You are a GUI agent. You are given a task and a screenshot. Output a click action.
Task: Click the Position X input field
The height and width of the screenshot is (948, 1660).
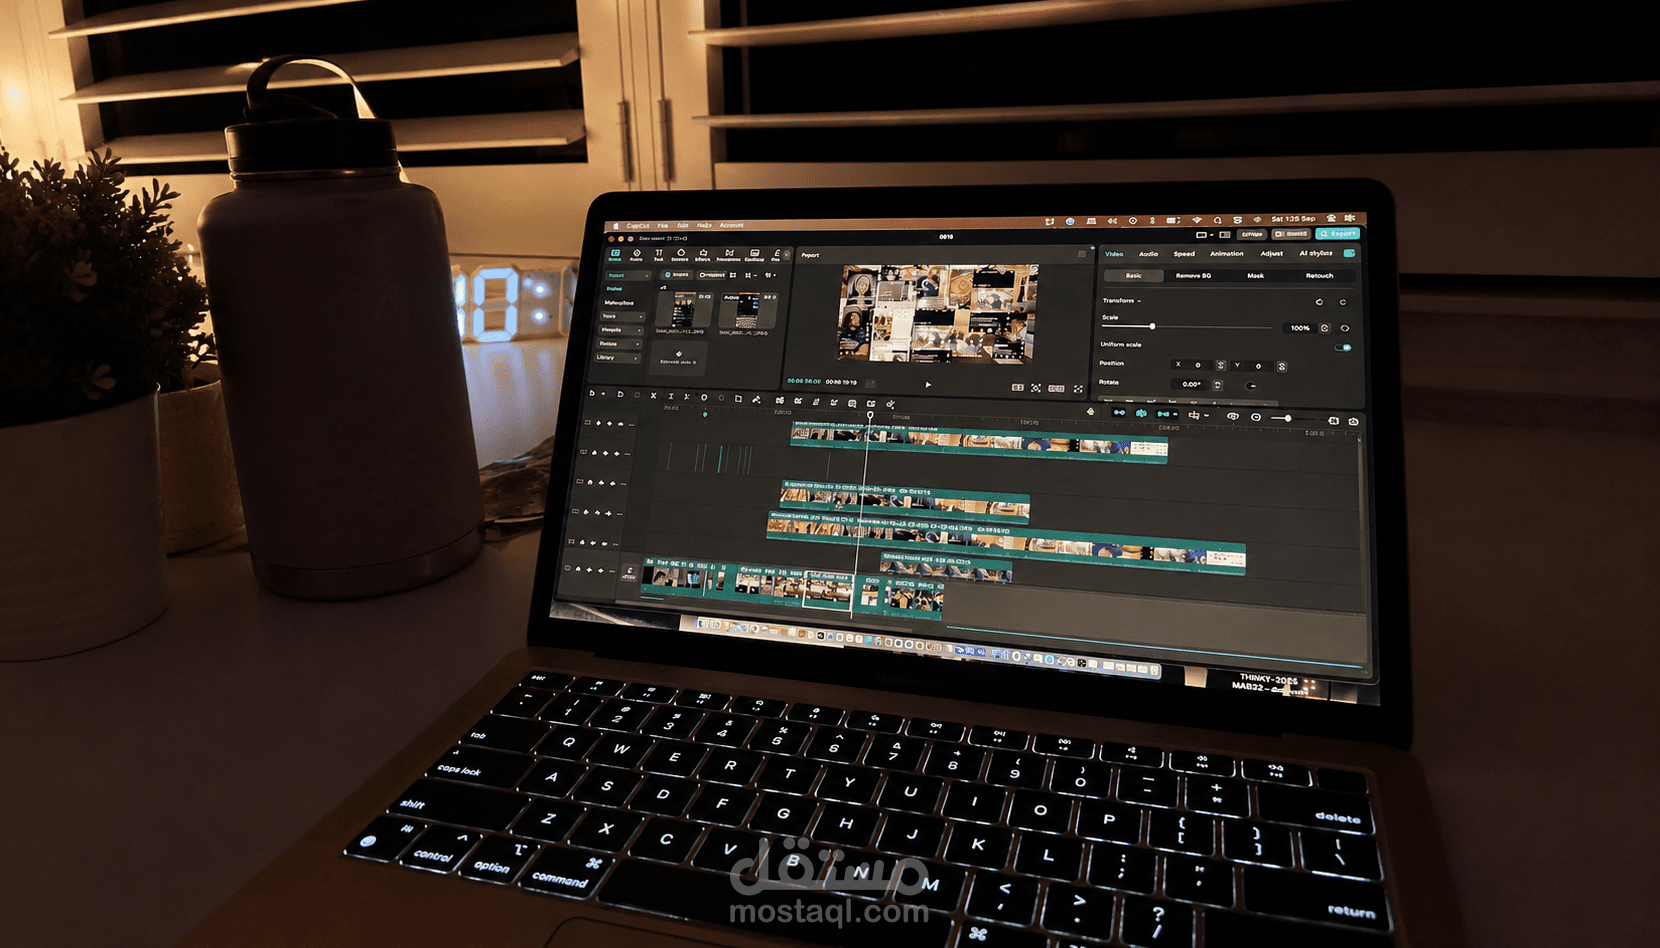pos(1193,365)
